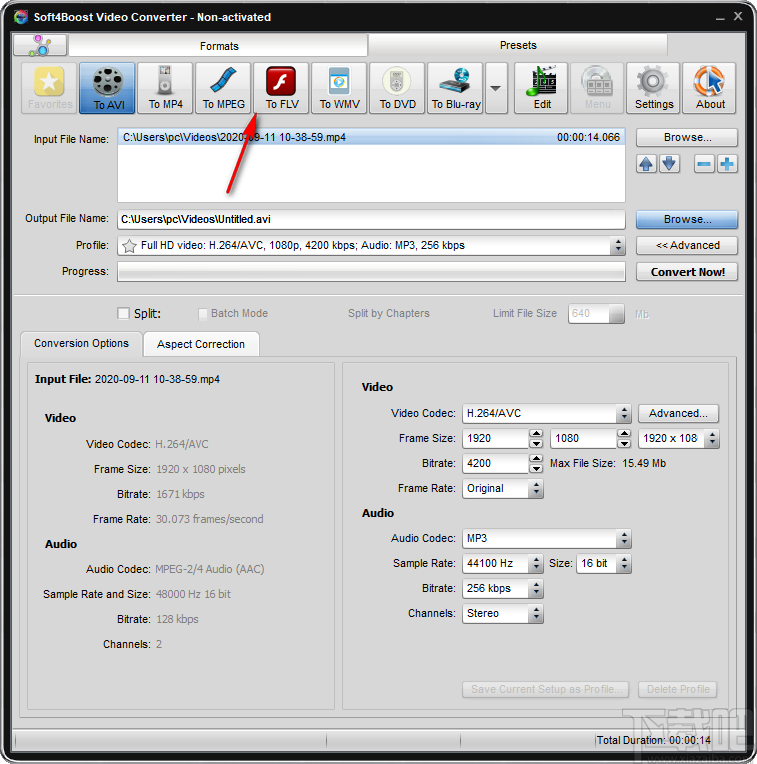757x764 pixels.
Task: Increase the frame width 1920 spinner
Action: tap(536, 434)
